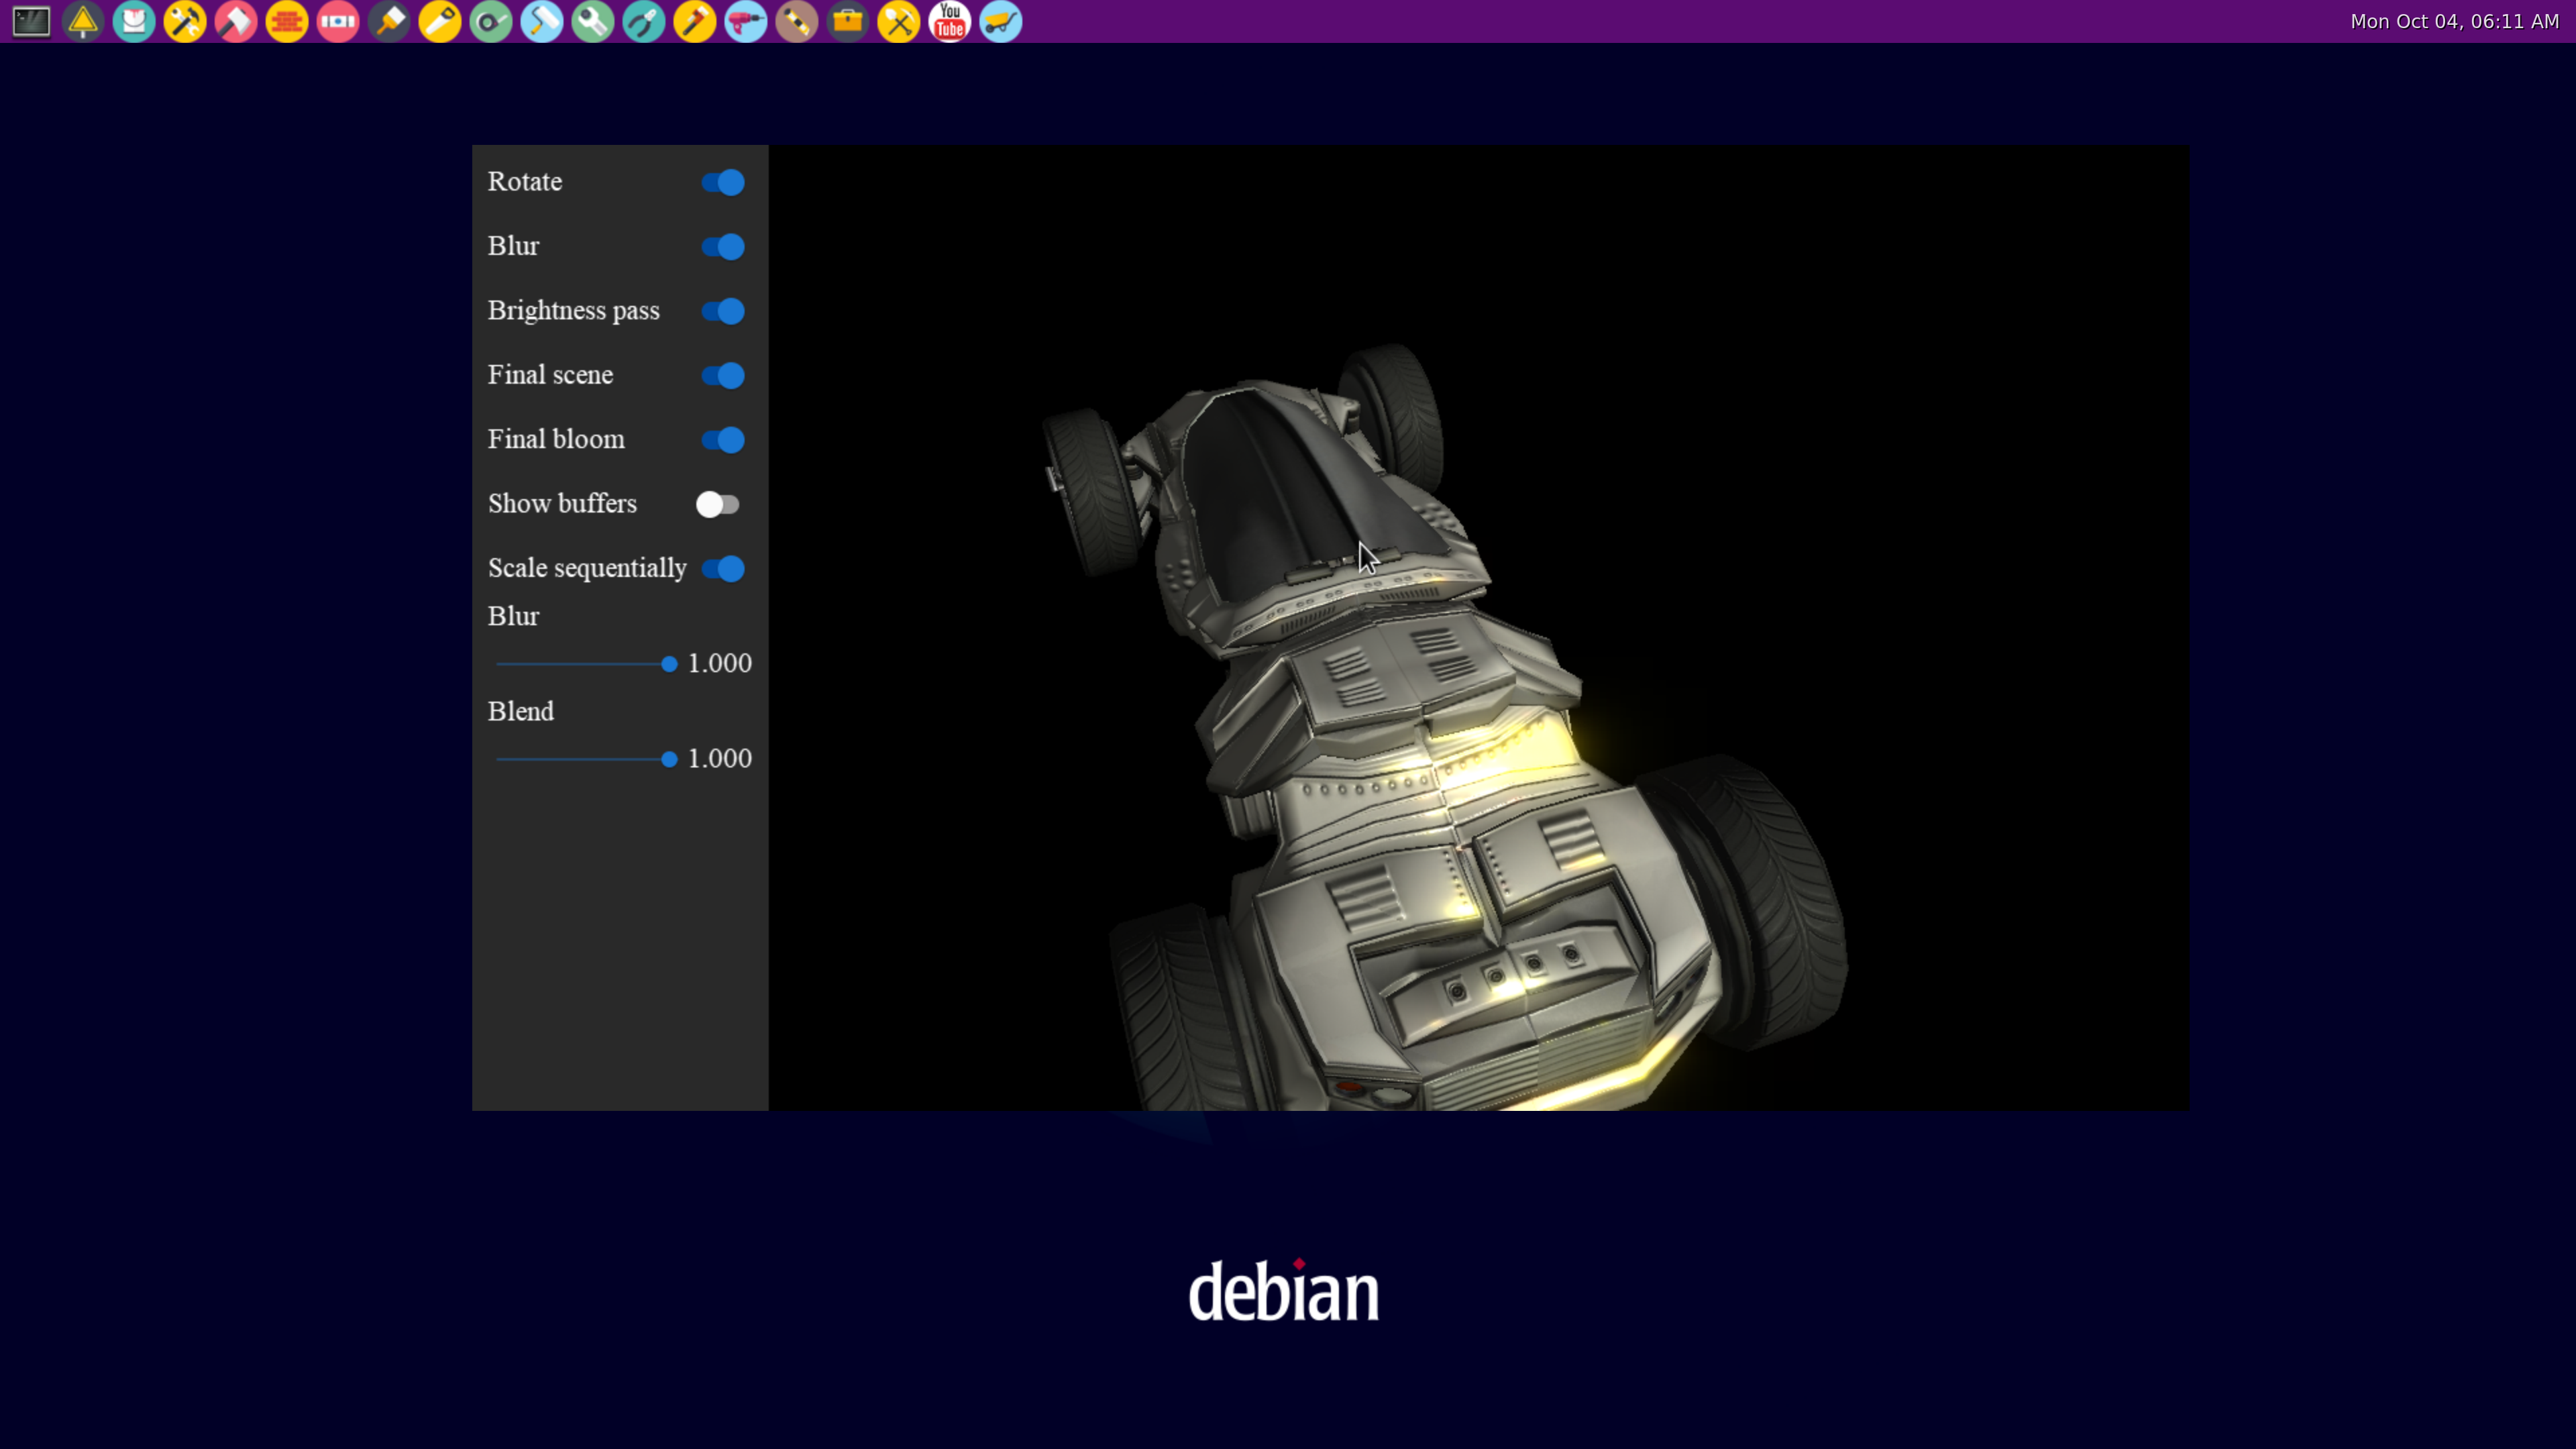Turn off Scale sequentially
The width and height of the screenshot is (2576, 1449).
[x=722, y=569]
